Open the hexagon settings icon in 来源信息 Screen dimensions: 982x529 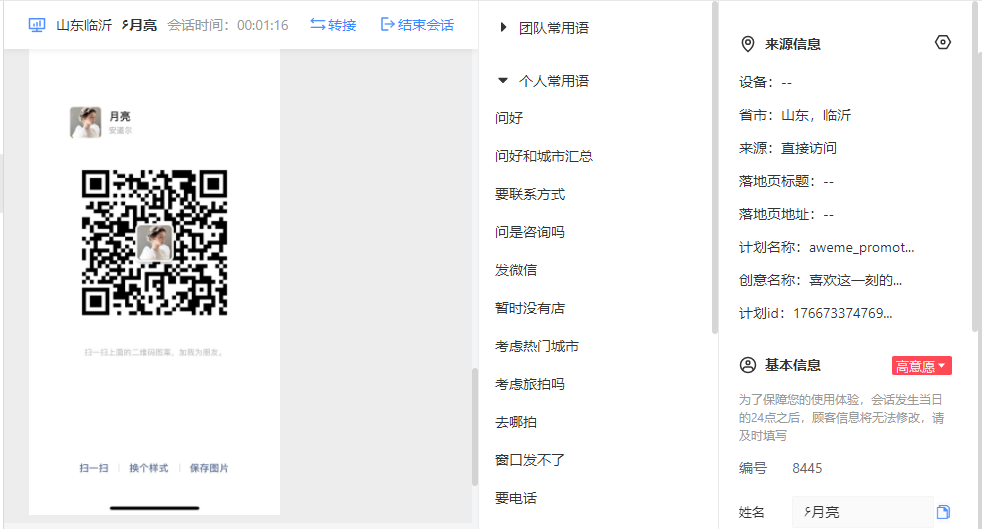coord(943,43)
